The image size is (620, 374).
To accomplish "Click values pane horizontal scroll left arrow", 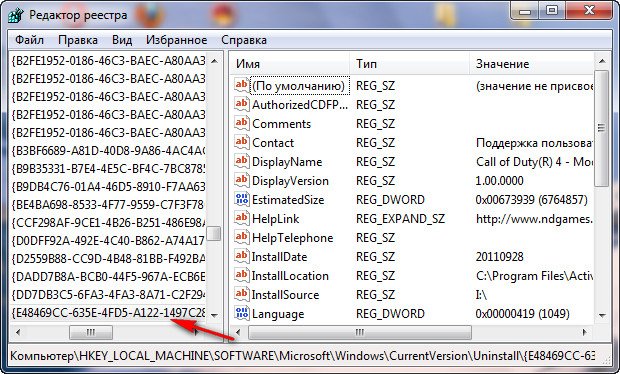I will 238,332.
